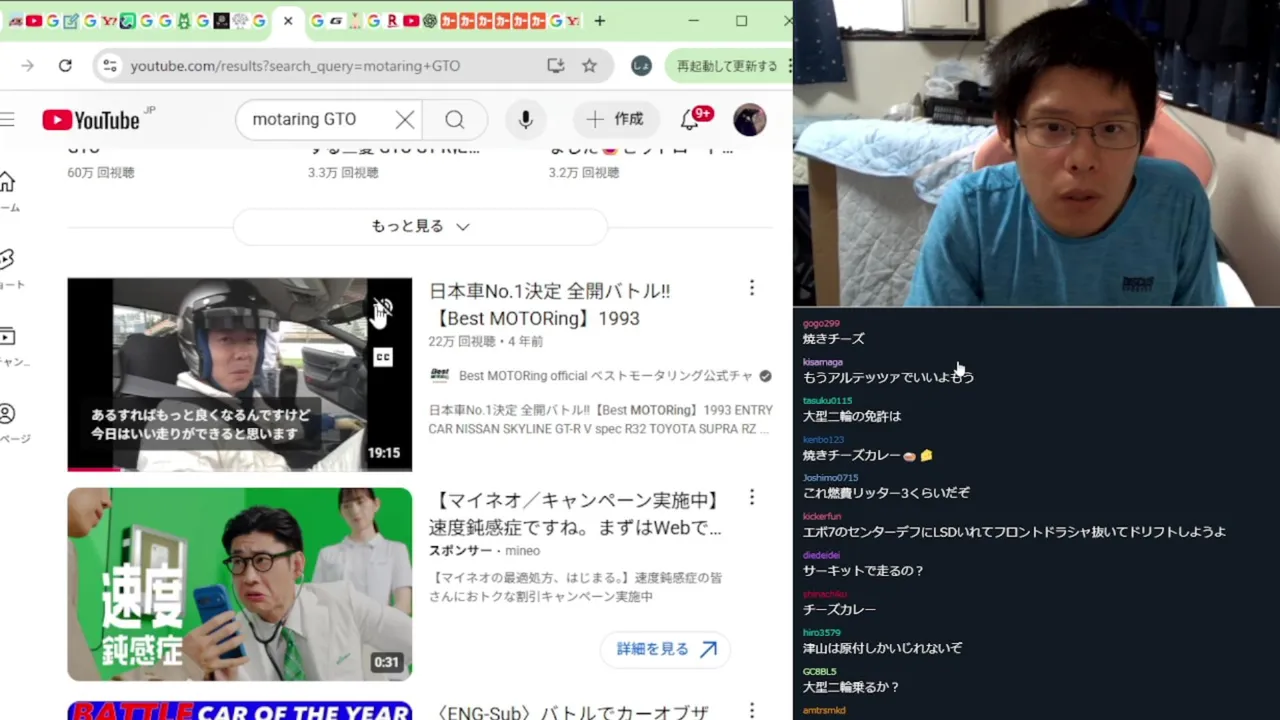View site information icon in address bar
The width and height of the screenshot is (1280, 720).
pos(110,66)
